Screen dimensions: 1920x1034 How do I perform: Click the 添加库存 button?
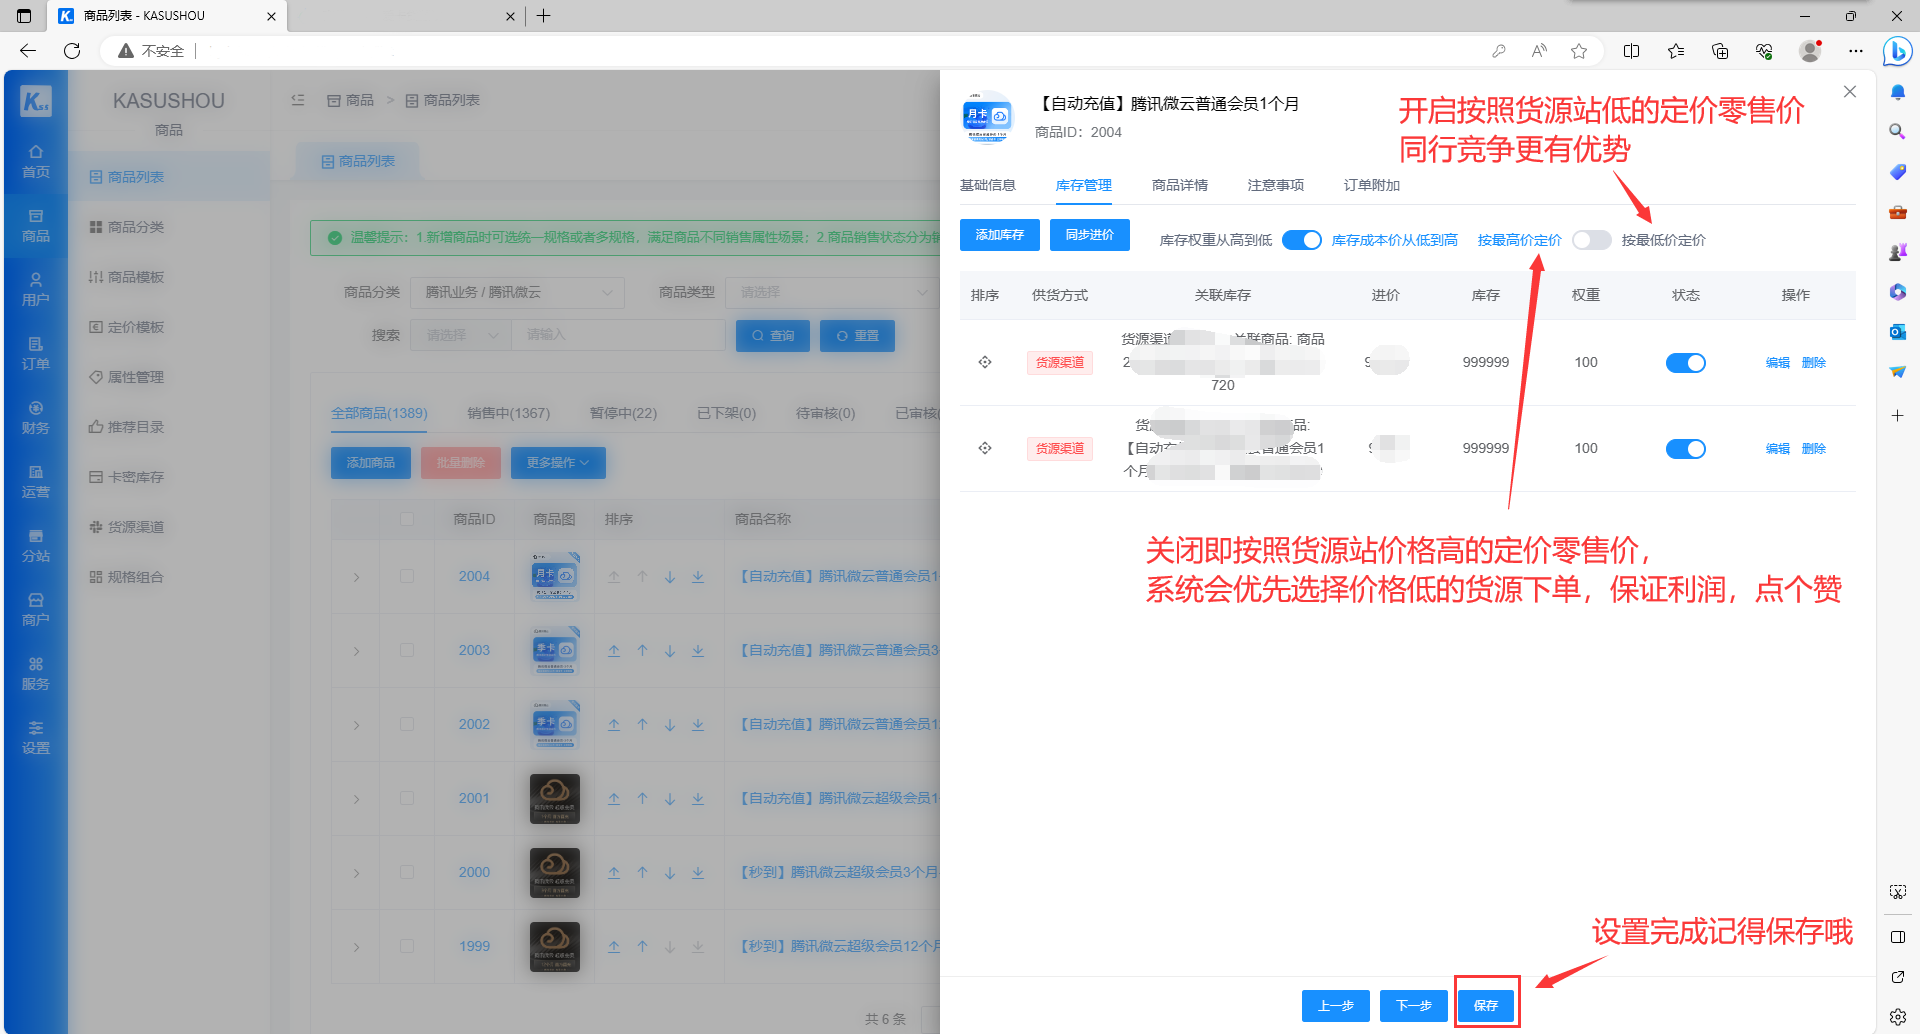[x=1000, y=235]
